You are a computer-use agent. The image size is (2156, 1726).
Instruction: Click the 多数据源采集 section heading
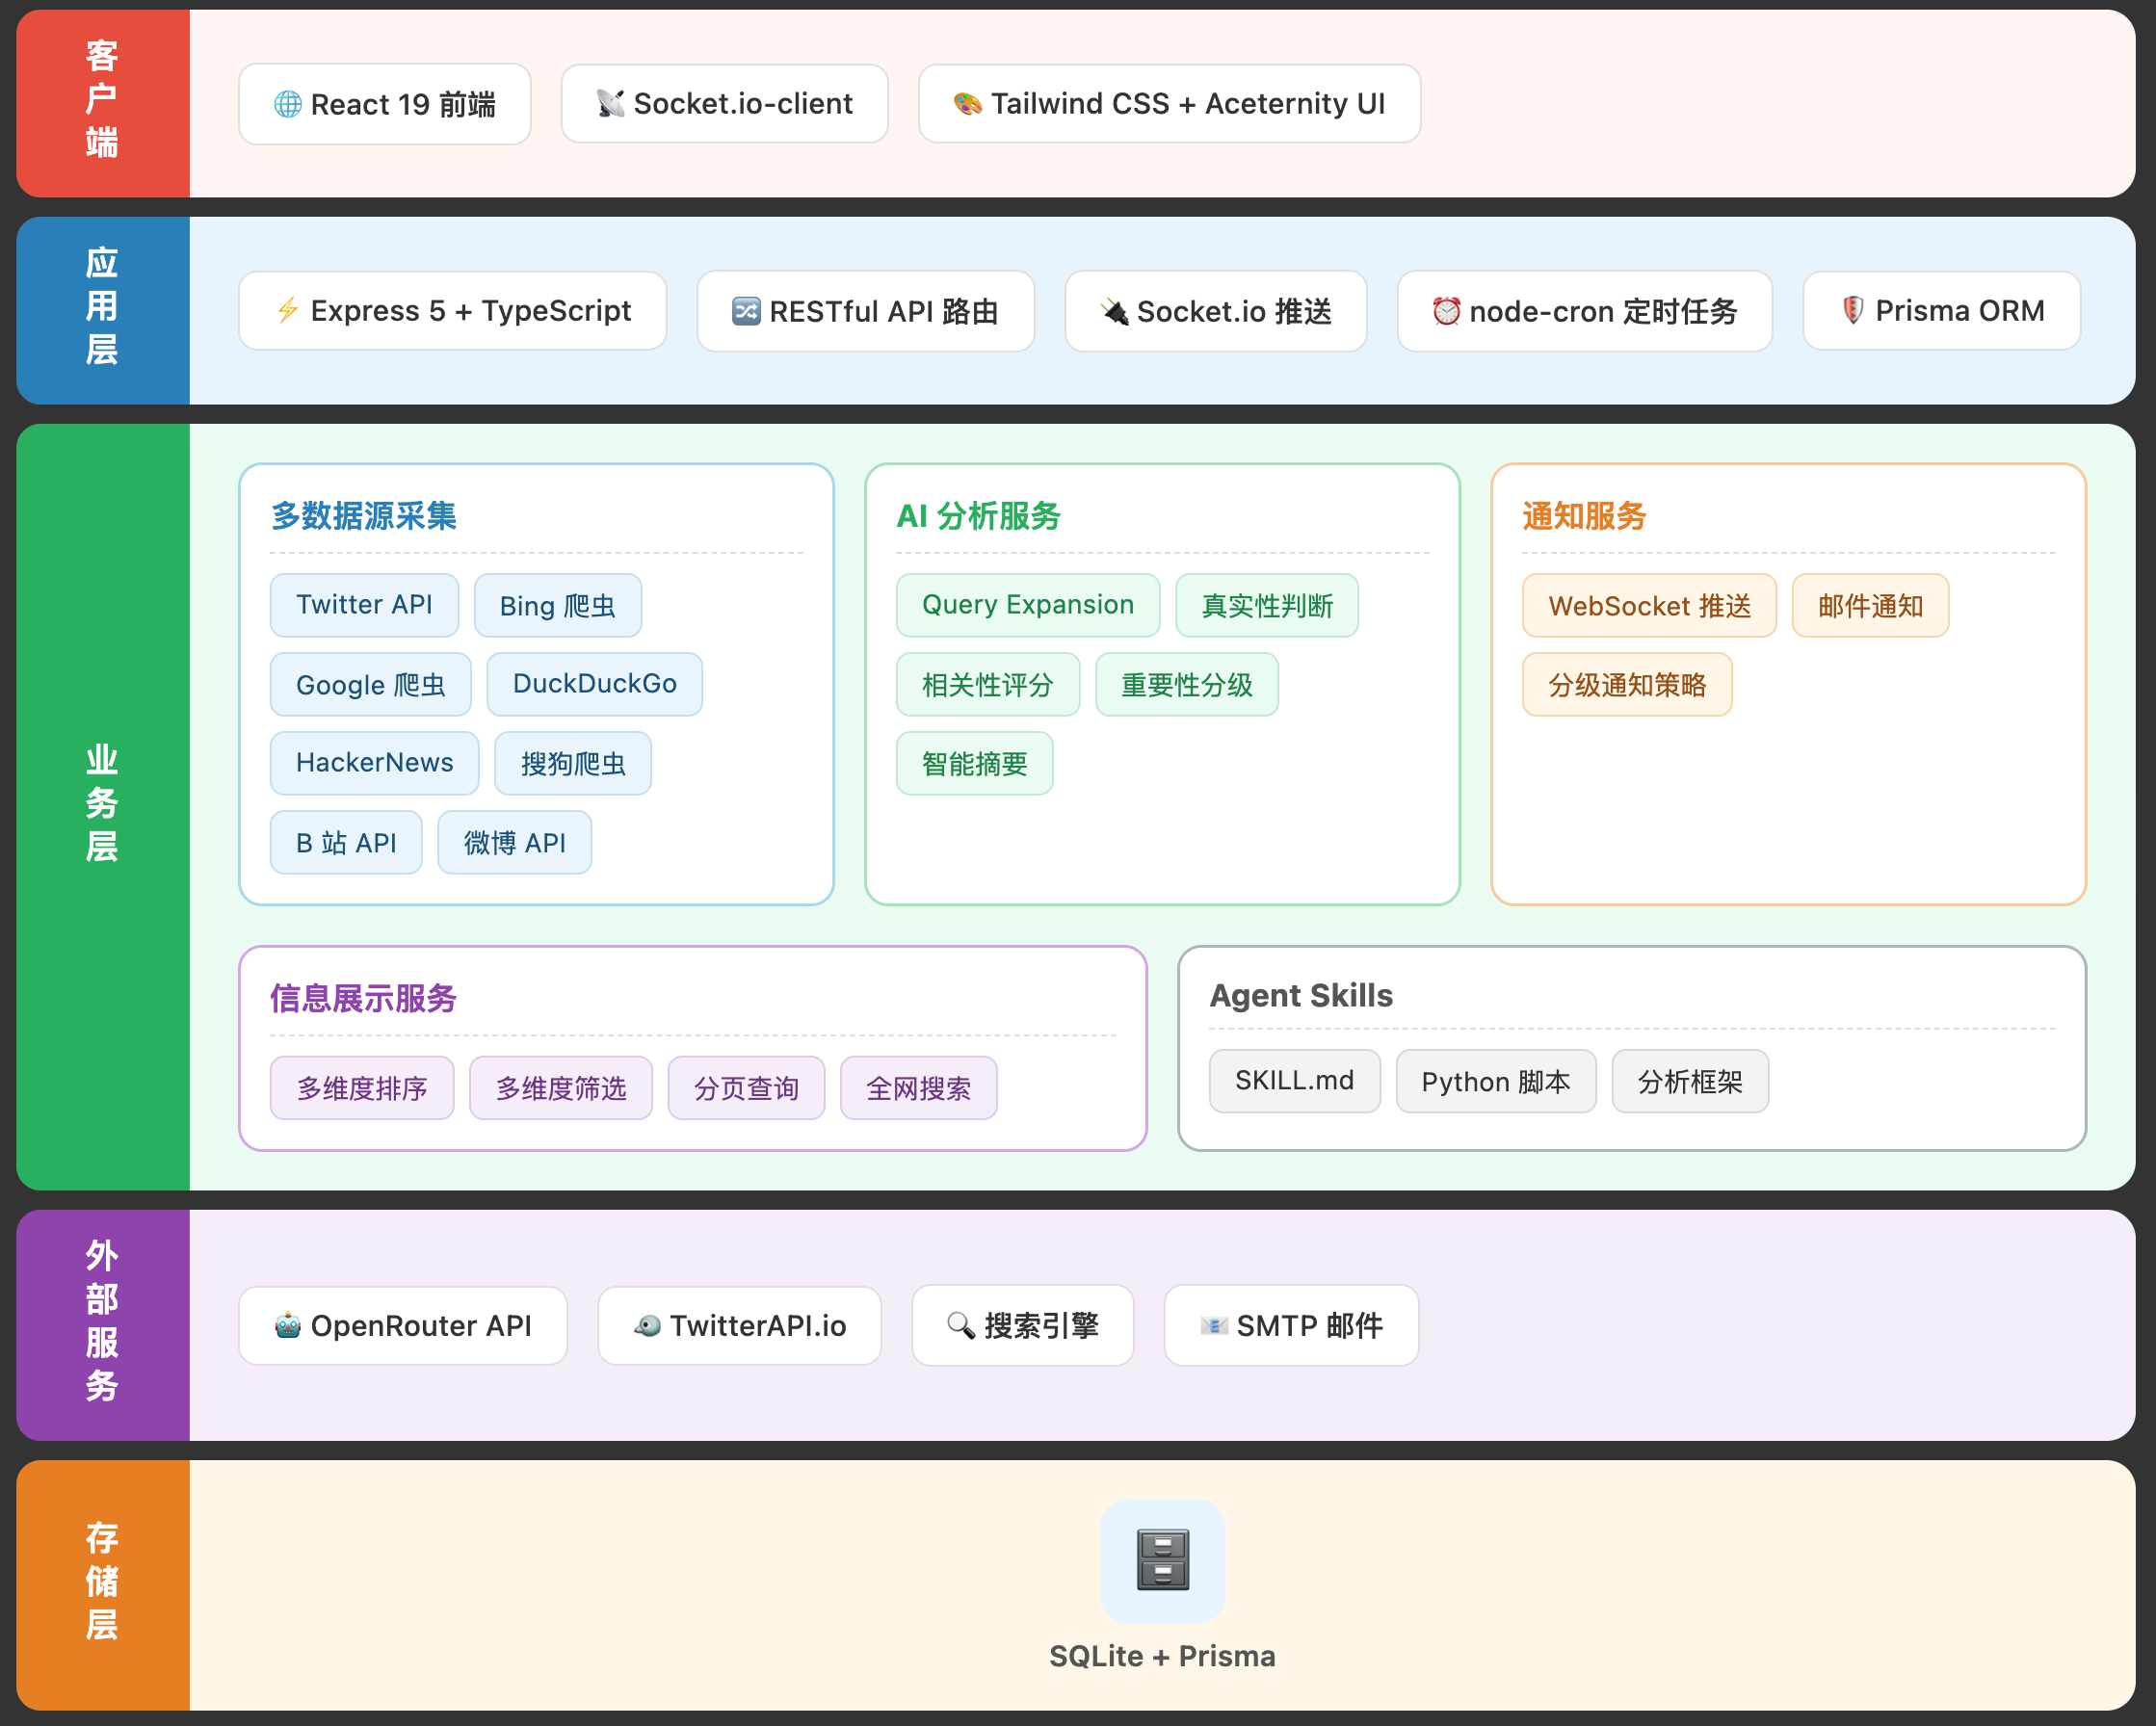pyautogui.click(x=364, y=516)
